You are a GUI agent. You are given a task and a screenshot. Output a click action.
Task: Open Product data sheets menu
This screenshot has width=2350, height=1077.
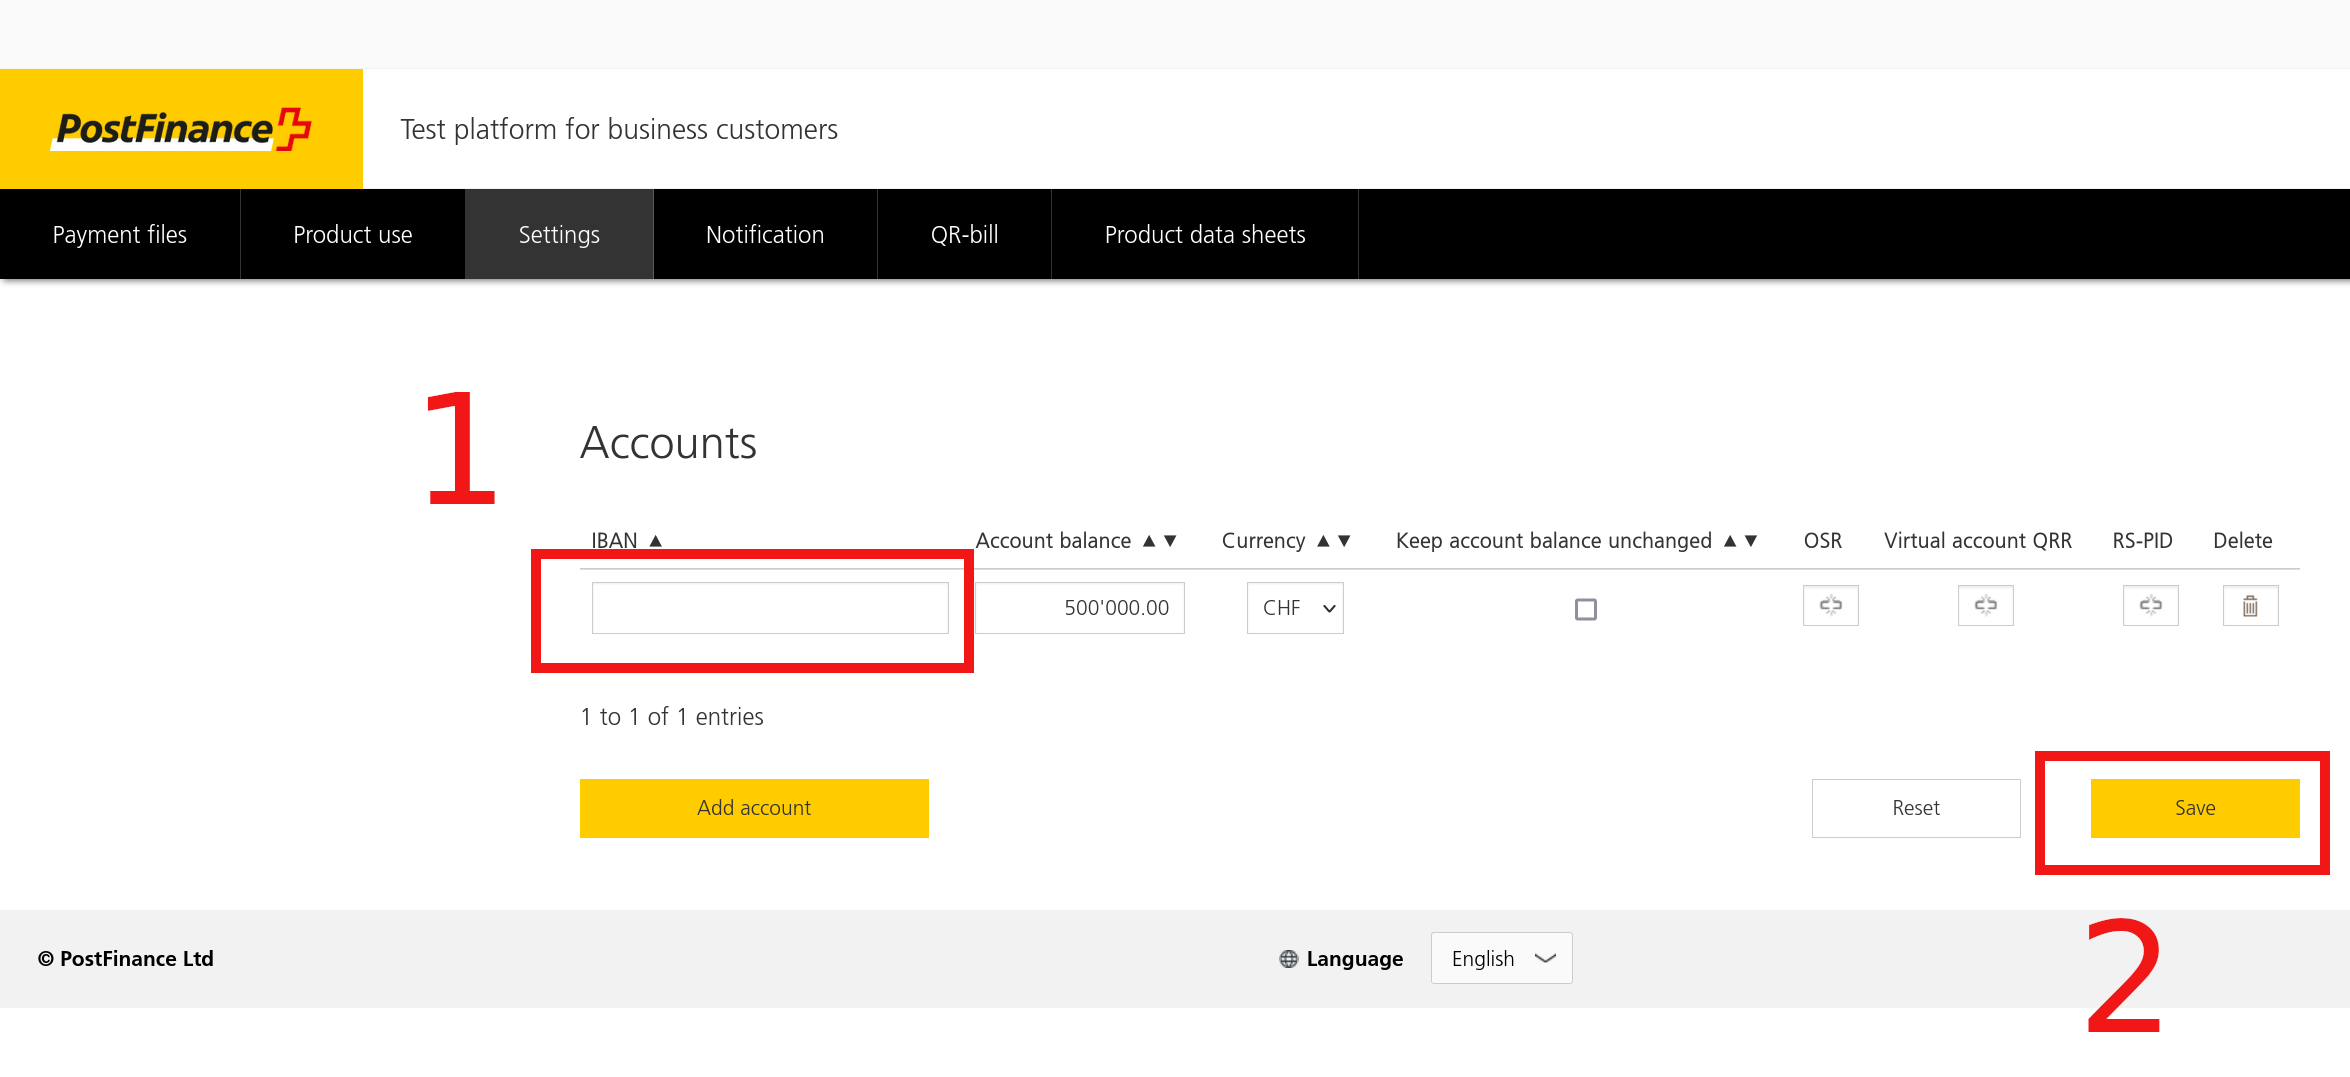pyautogui.click(x=1205, y=234)
